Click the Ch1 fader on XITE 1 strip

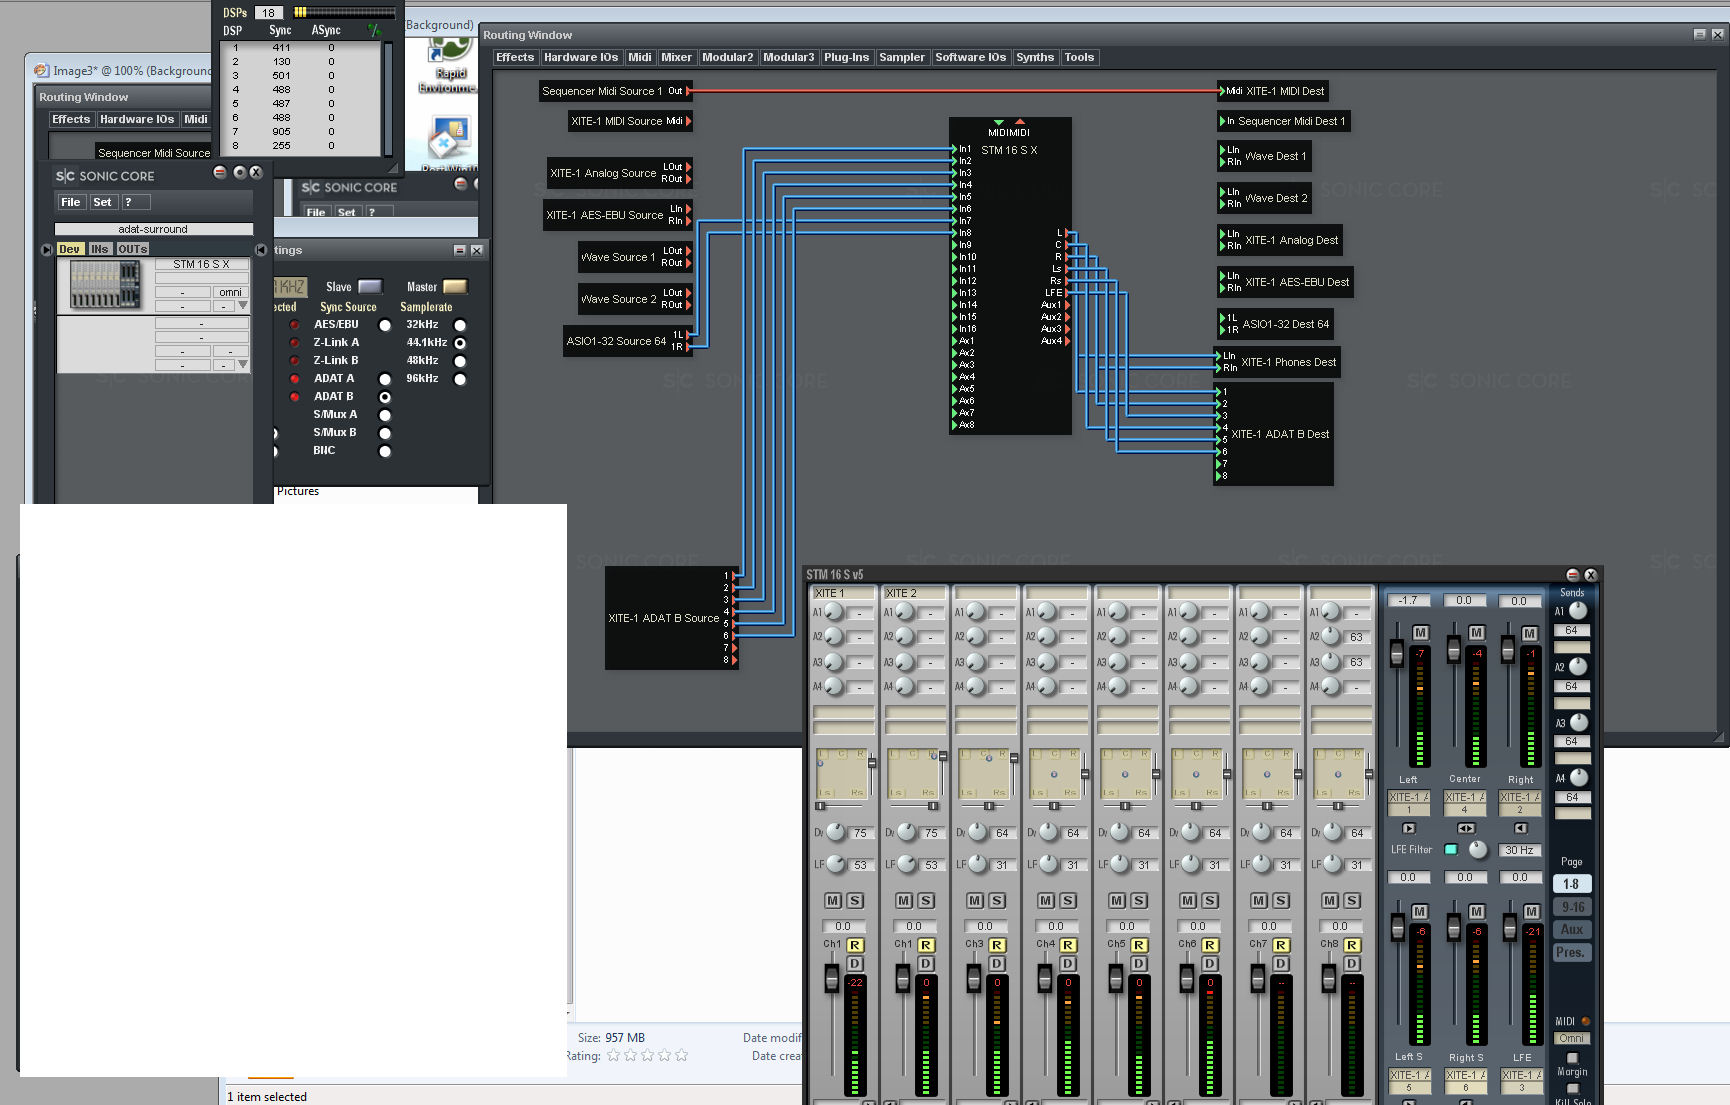tap(831, 977)
